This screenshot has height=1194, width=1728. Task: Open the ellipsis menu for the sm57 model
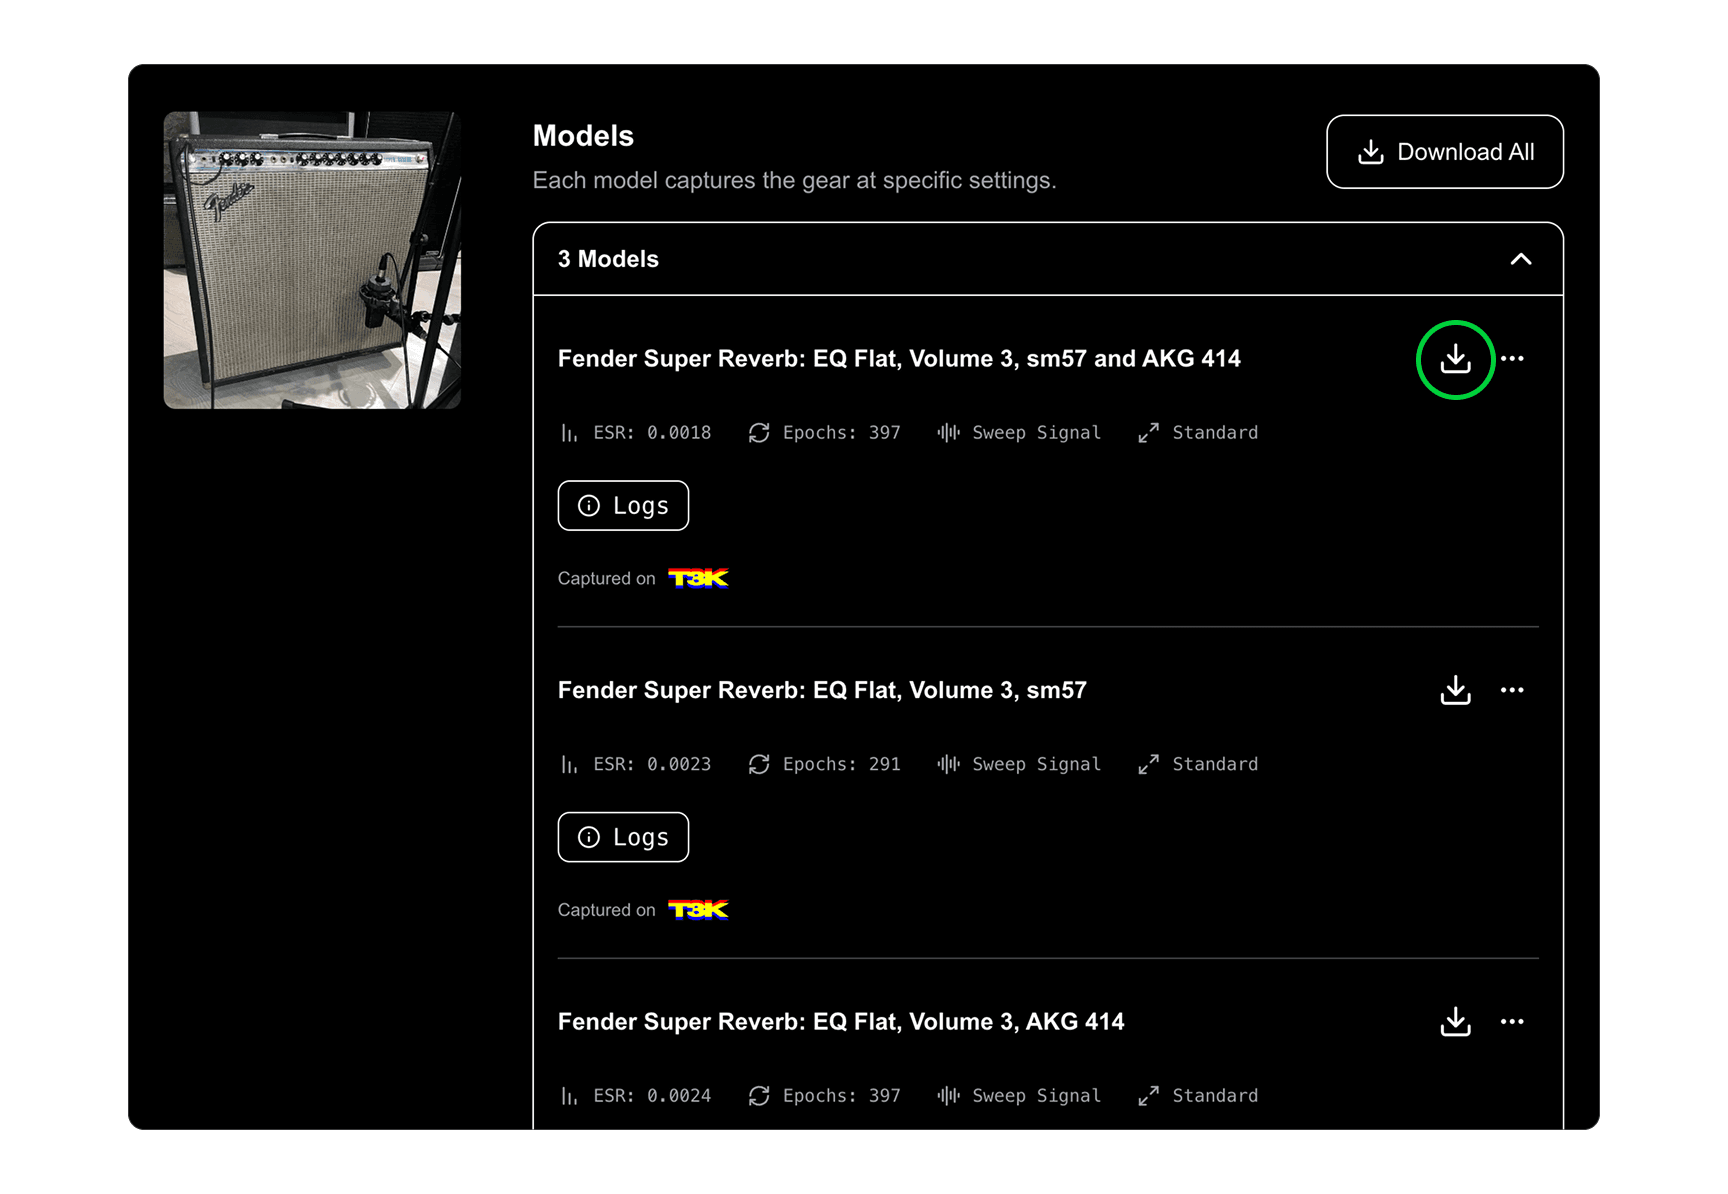tap(1513, 690)
